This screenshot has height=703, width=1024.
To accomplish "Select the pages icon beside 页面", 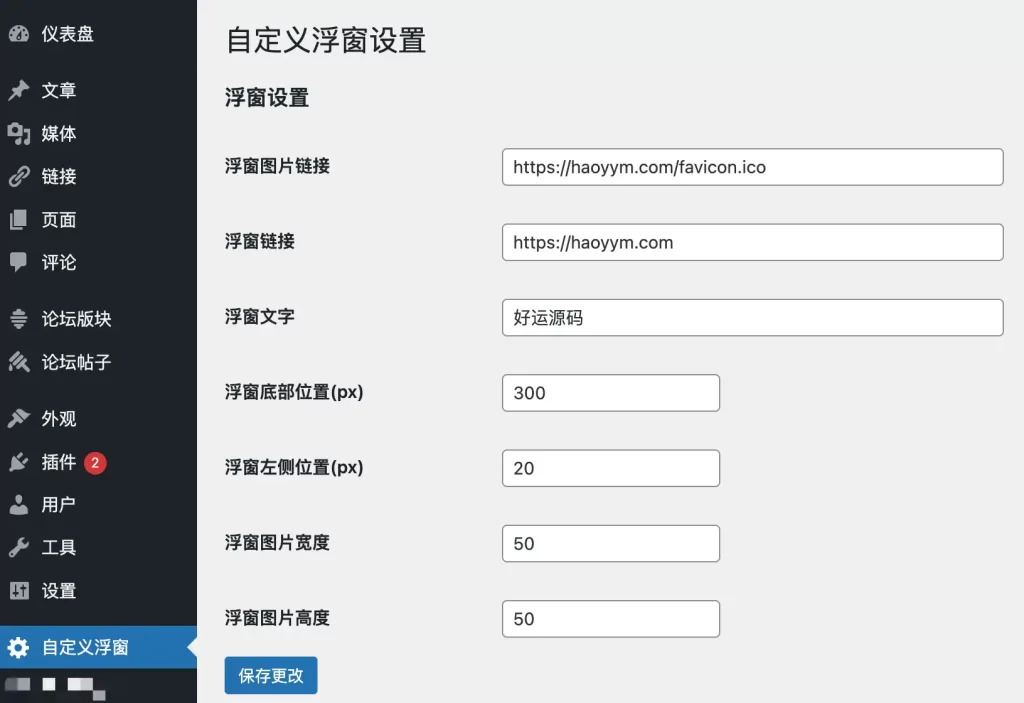I will click(19, 220).
